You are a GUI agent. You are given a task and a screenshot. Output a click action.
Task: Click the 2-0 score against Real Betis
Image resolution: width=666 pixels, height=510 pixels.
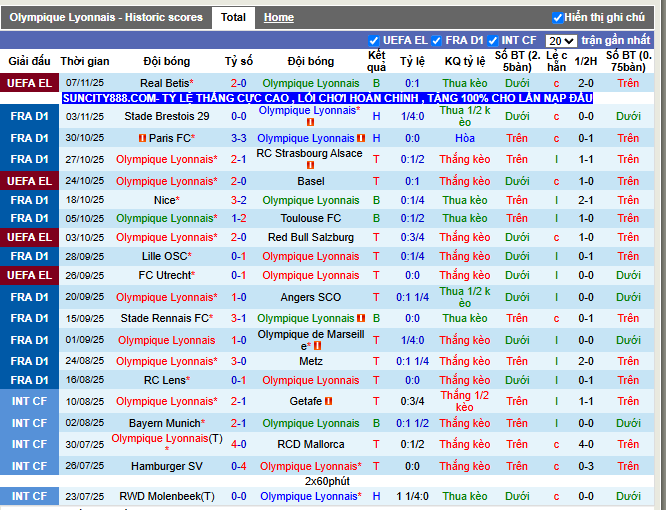(x=239, y=83)
